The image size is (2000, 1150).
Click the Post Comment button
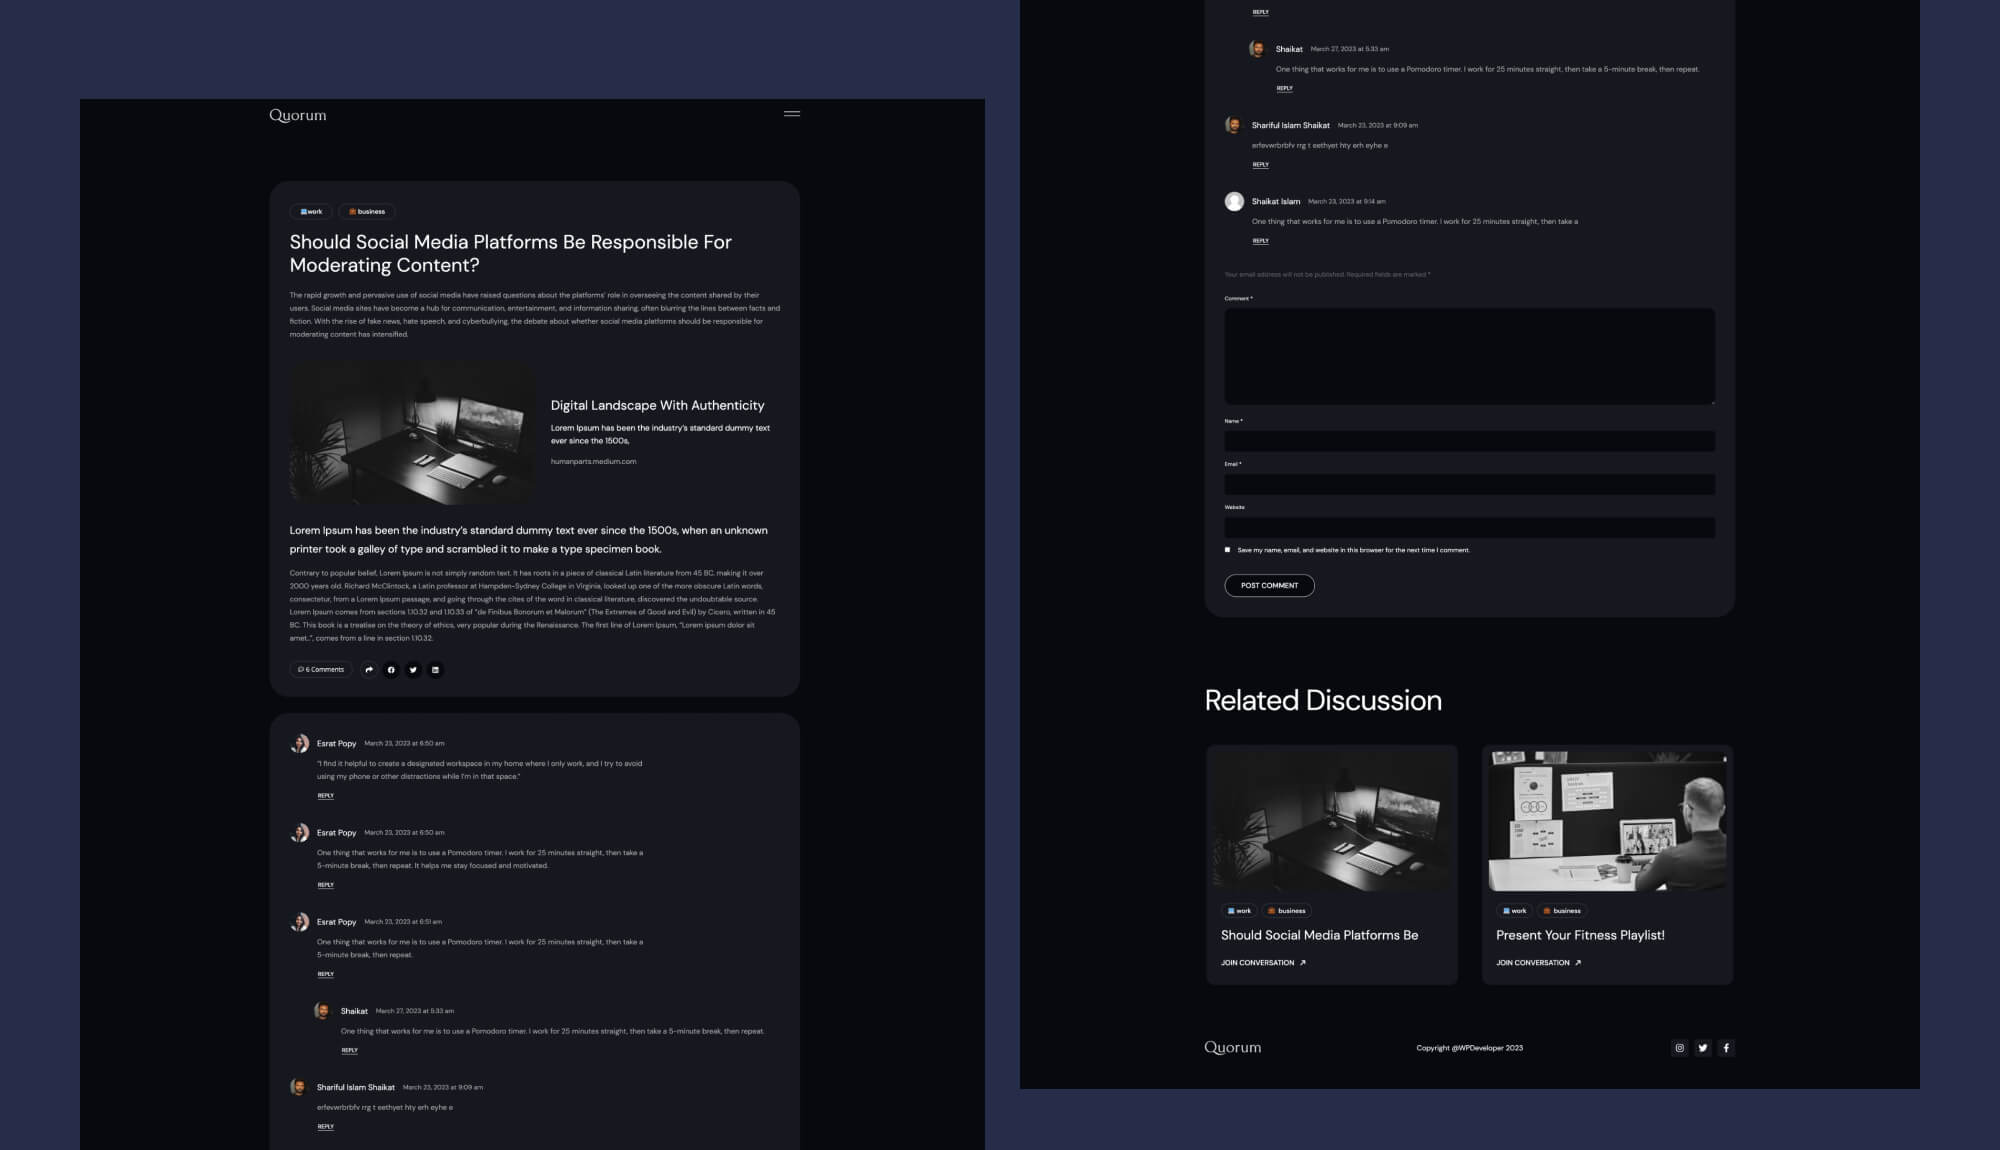pos(1269,585)
